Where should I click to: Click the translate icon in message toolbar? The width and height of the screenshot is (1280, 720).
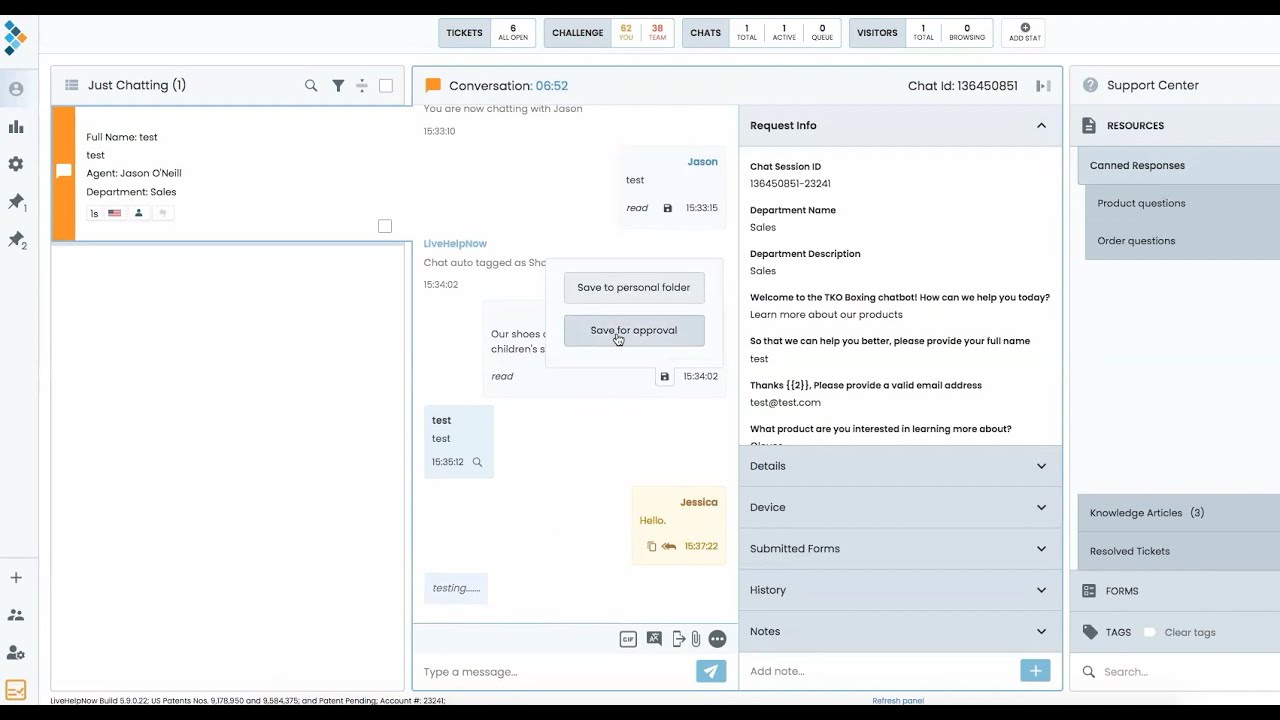654,639
